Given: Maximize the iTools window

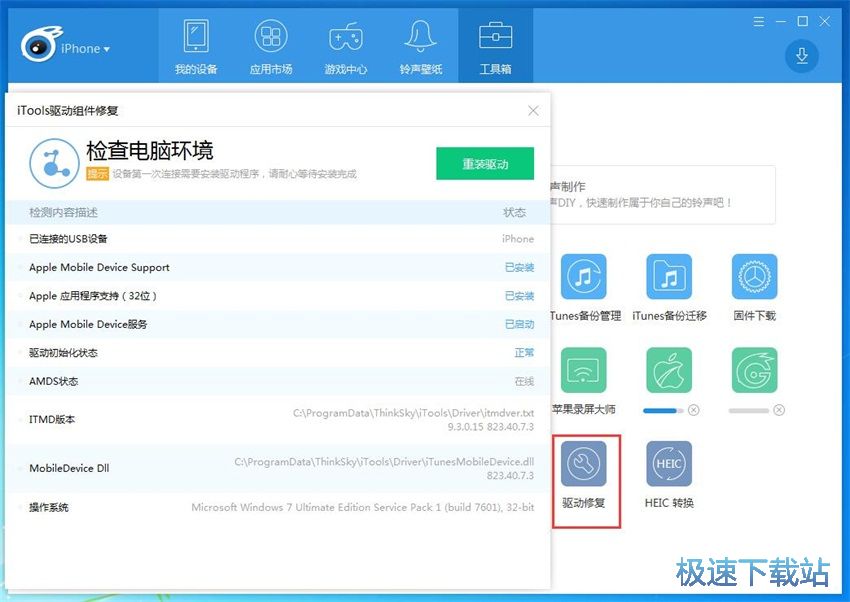Looking at the screenshot, I should (802, 22).
